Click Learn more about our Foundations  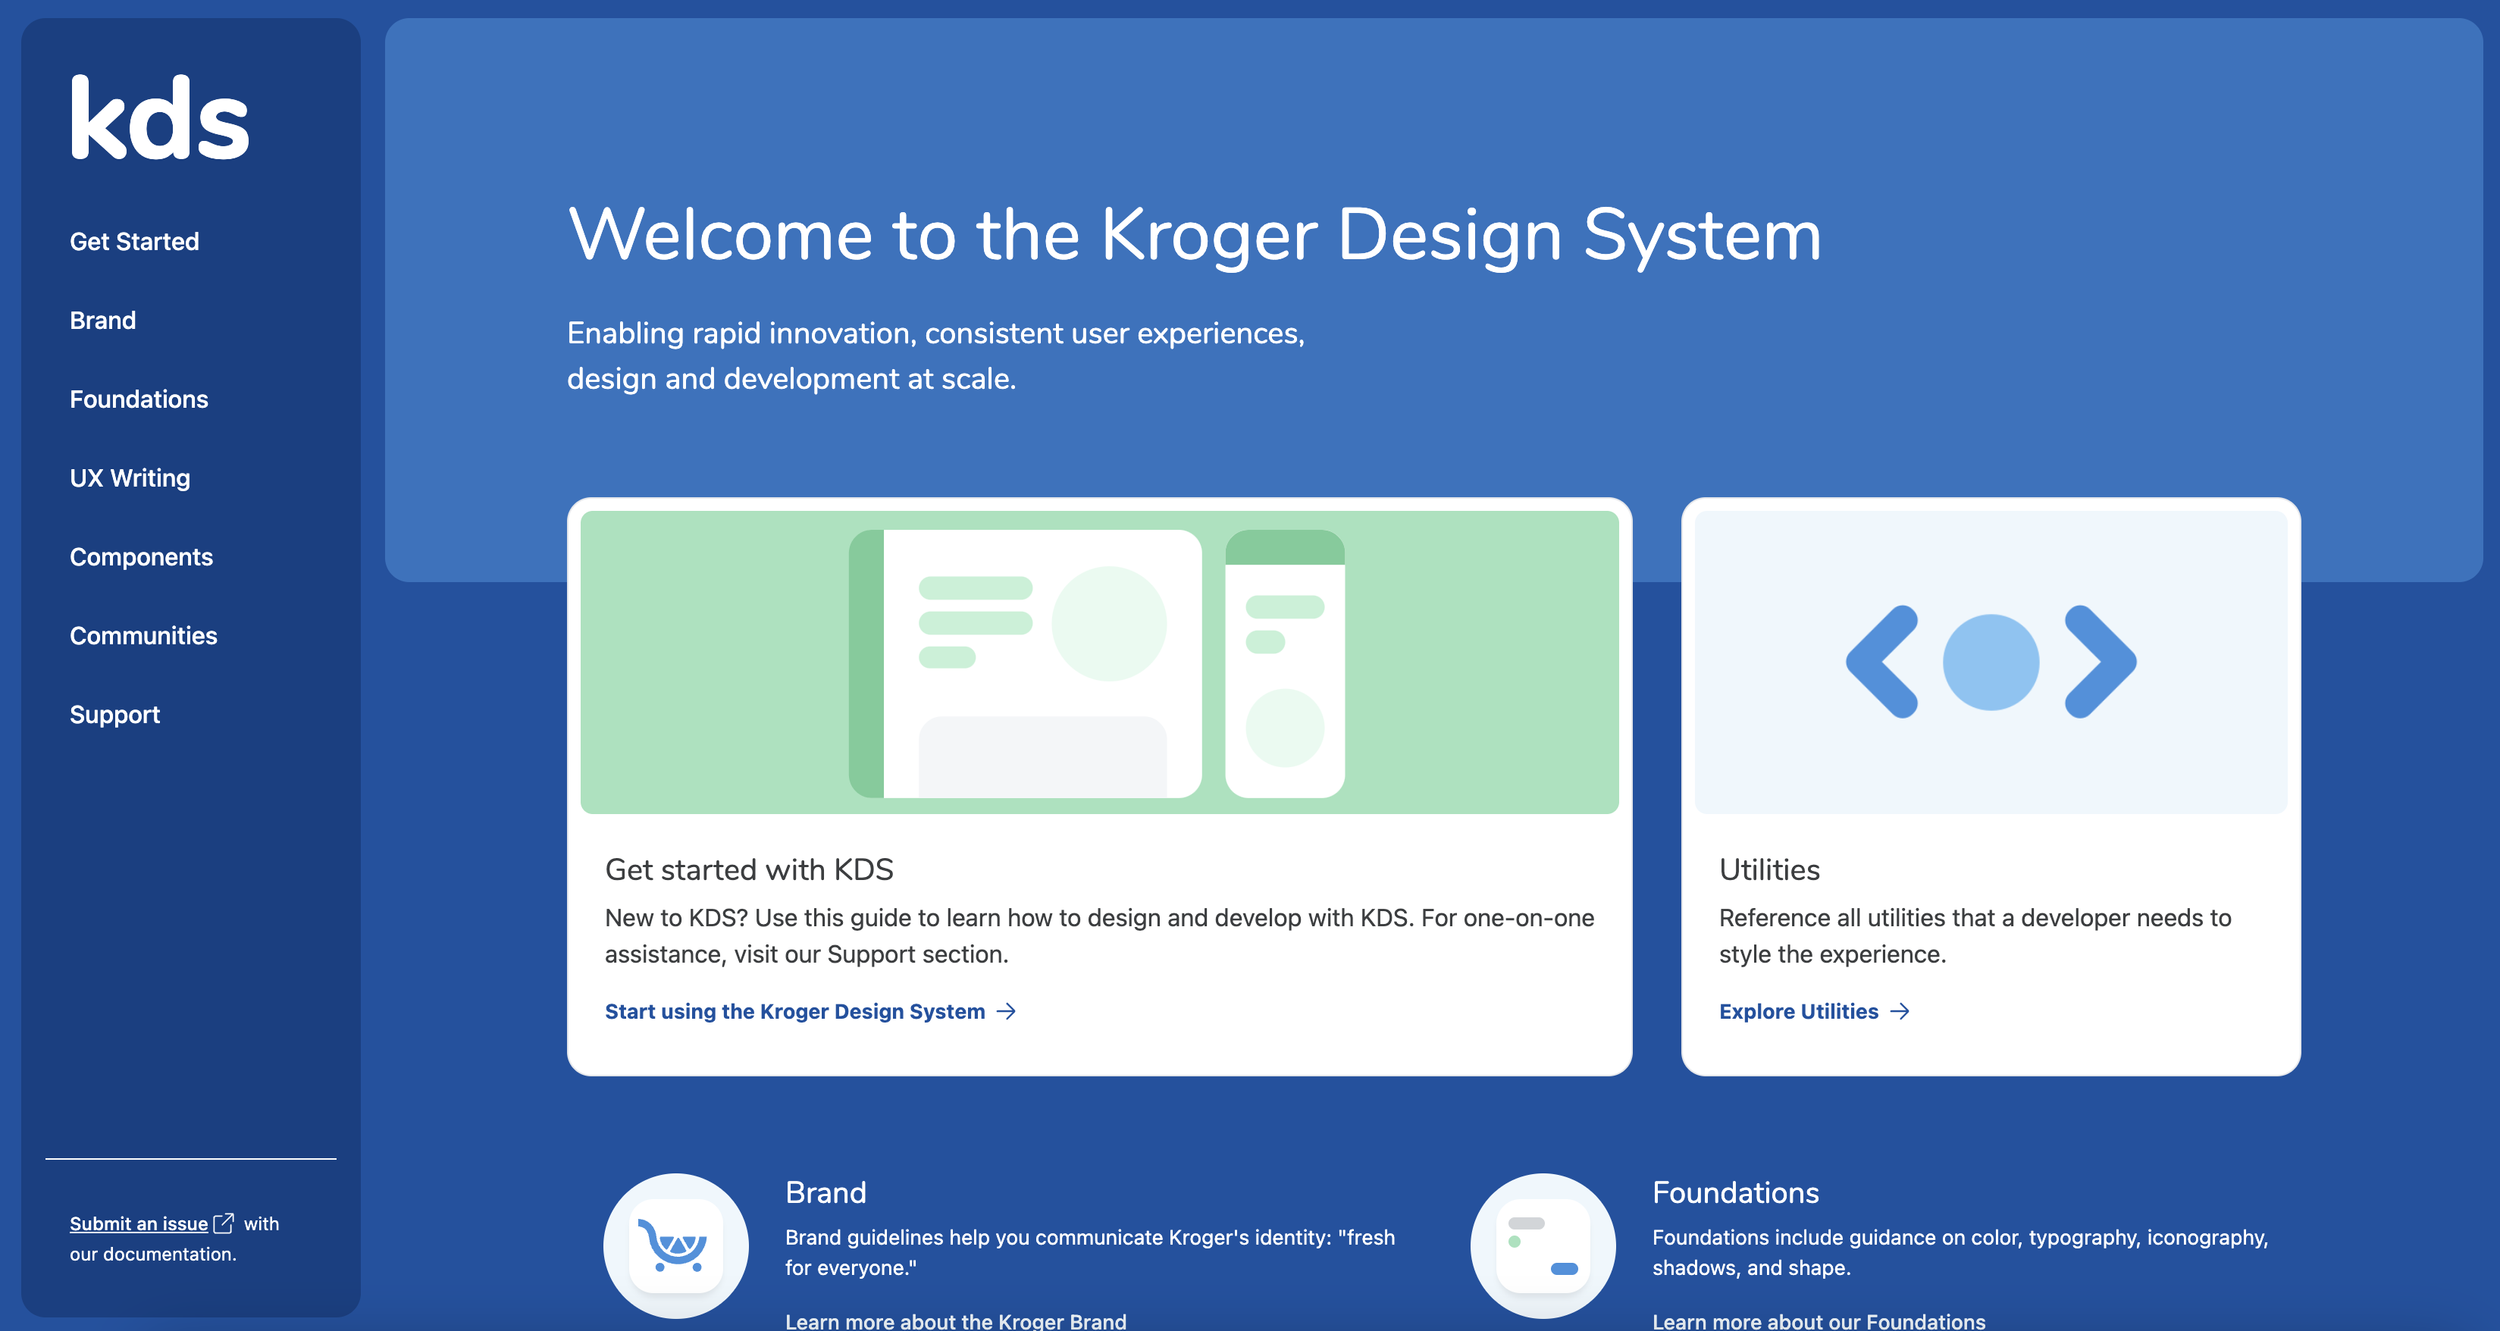1818,1320
